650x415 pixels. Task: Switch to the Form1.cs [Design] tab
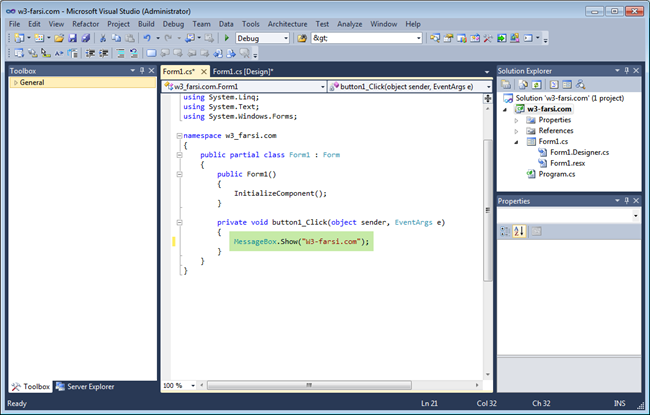(243, 71)
